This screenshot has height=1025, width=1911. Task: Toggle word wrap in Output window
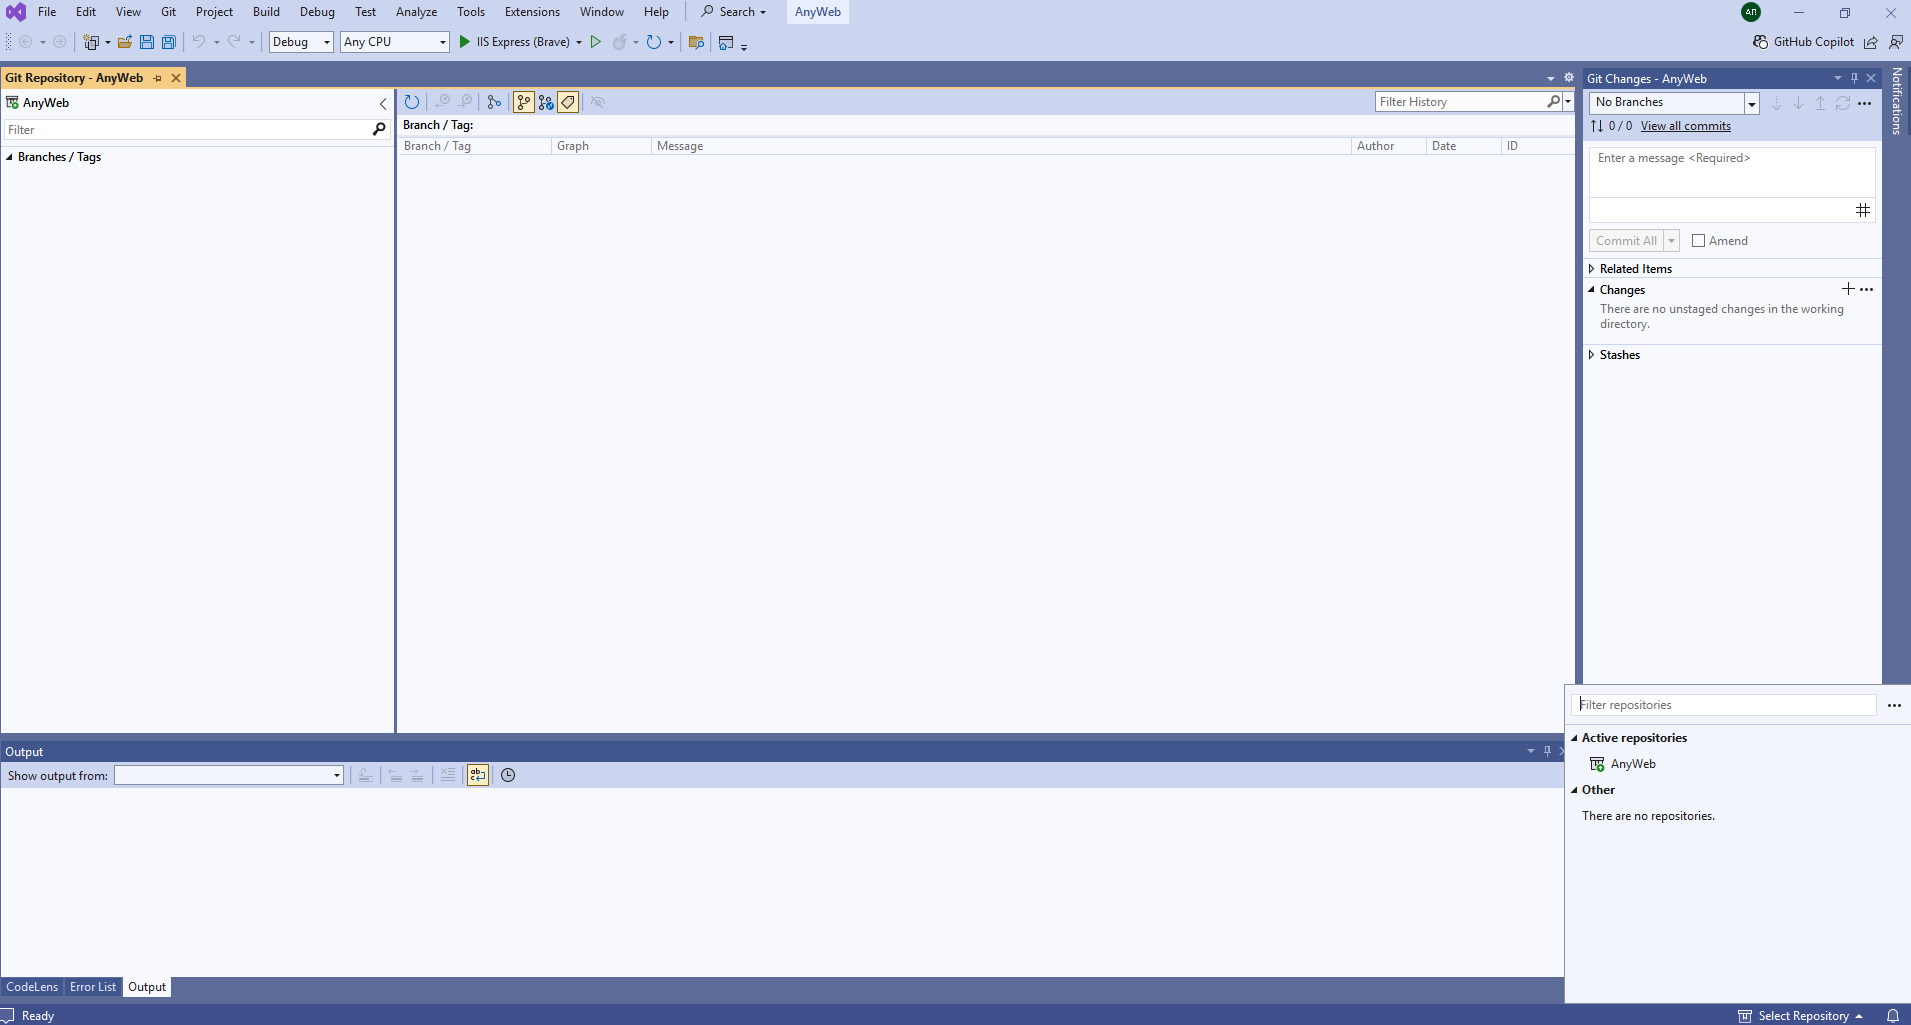click(x=478, y=775)
